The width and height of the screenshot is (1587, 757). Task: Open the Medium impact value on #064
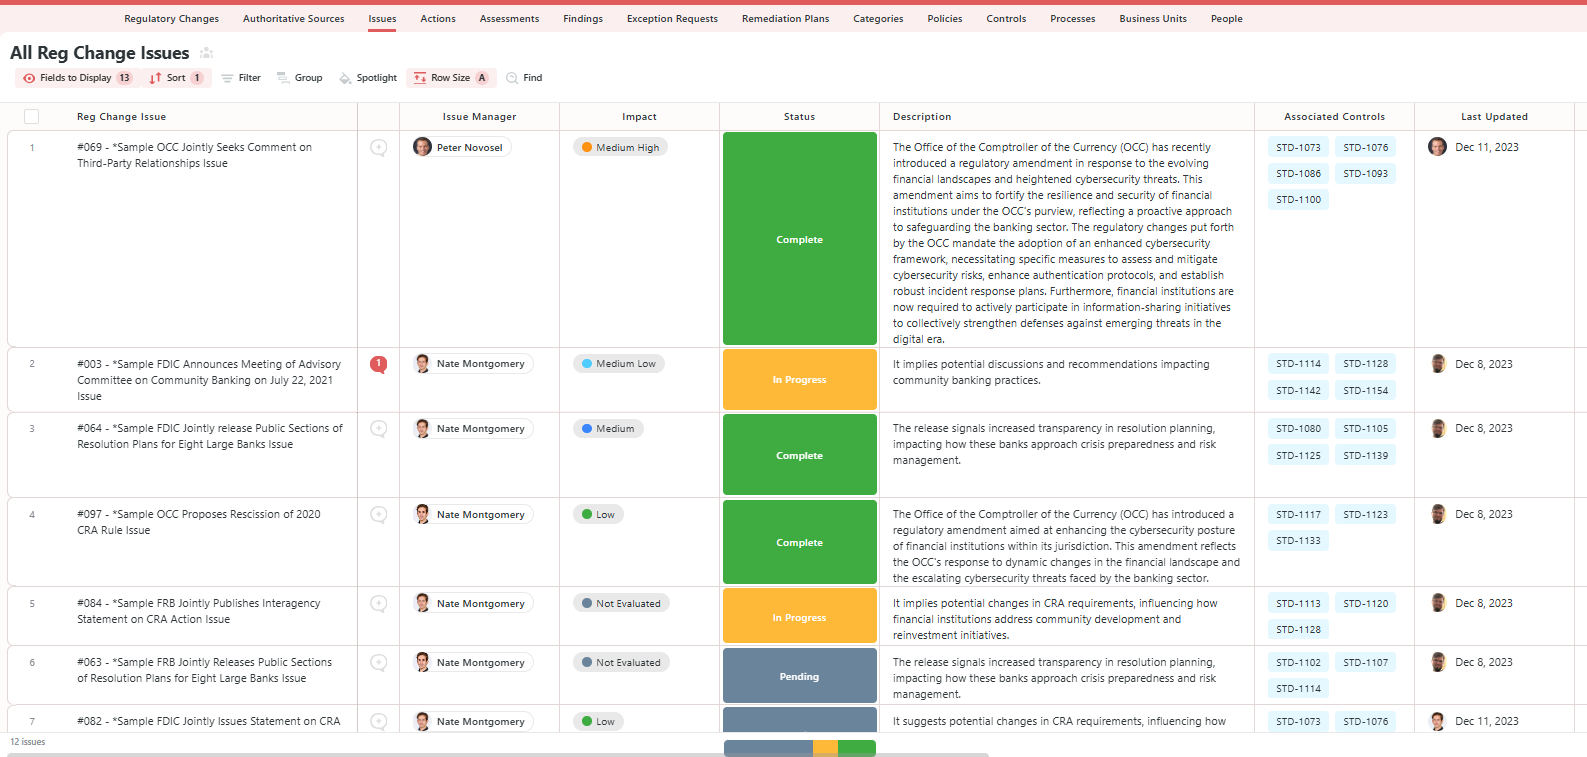(608, 428)
